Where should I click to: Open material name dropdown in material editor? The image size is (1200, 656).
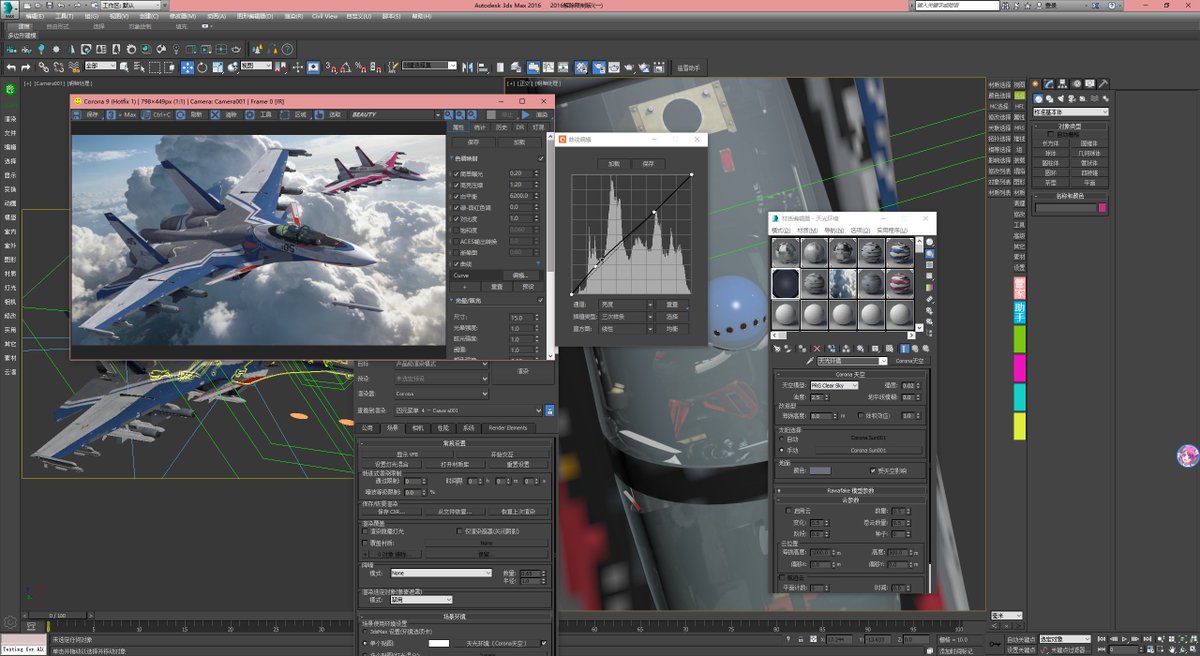(x=852, y=361)
